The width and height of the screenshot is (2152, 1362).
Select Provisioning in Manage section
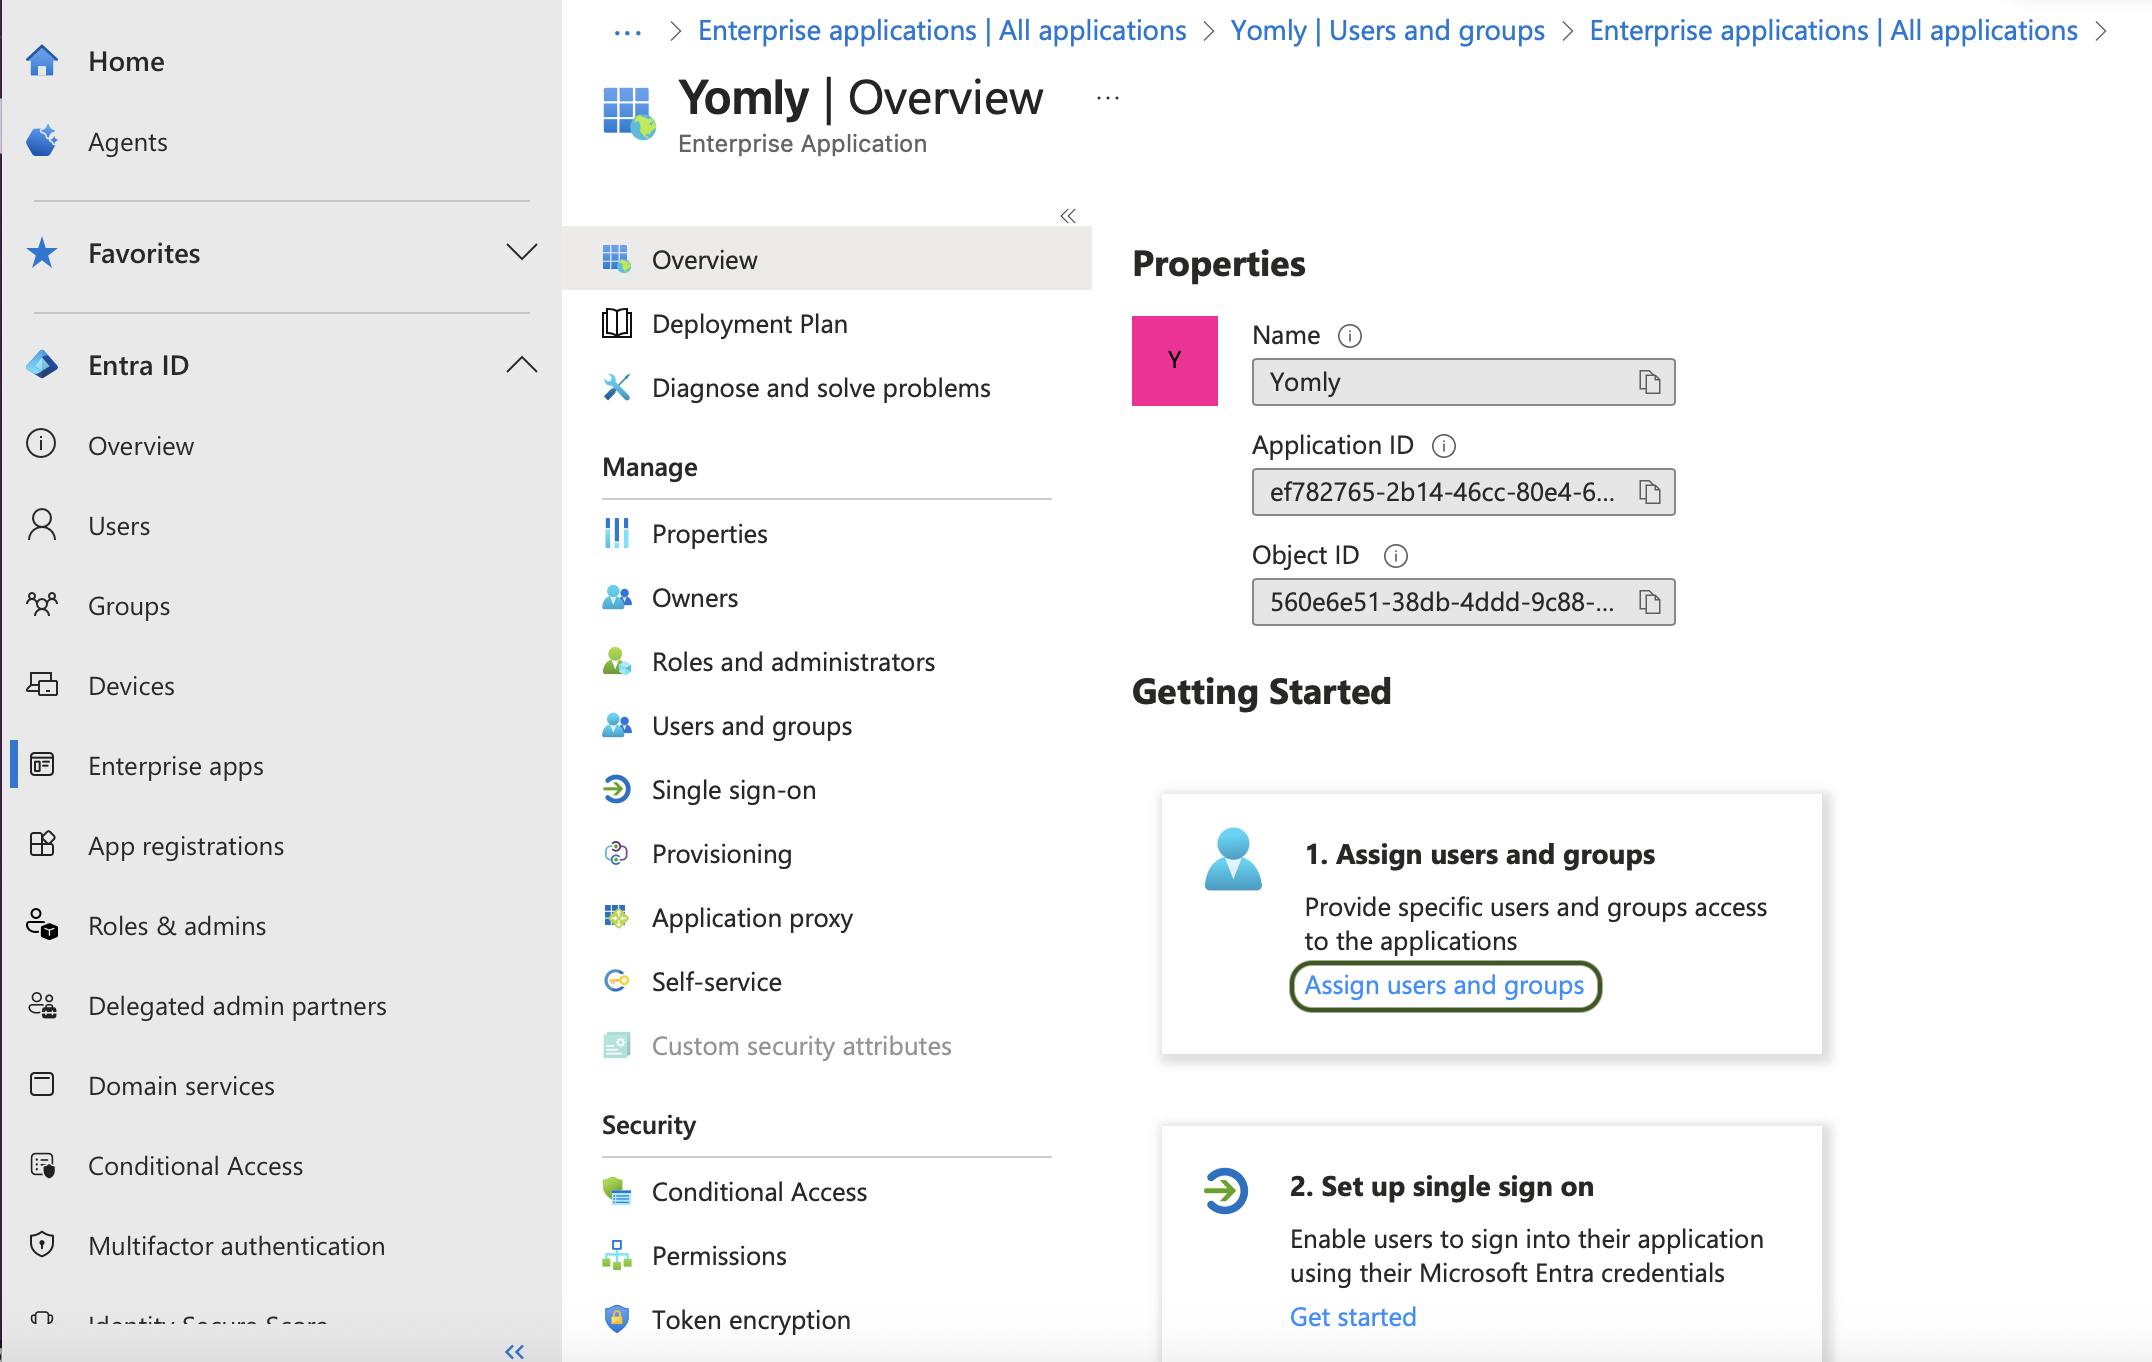click(721, 854)
